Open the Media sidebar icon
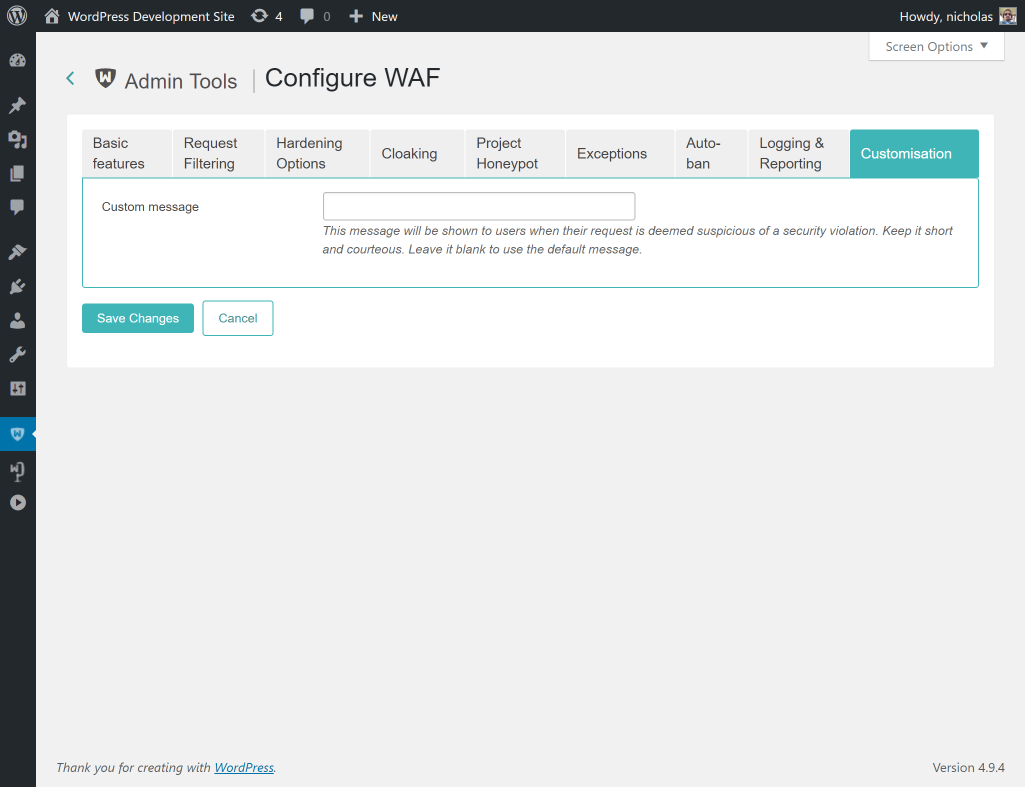Screen dimensions: 1025x787 18,139
